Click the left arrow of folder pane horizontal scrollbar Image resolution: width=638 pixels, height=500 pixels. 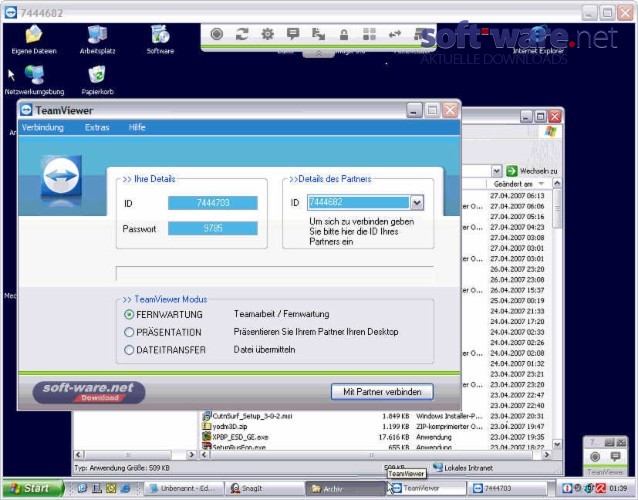point(79,454)
